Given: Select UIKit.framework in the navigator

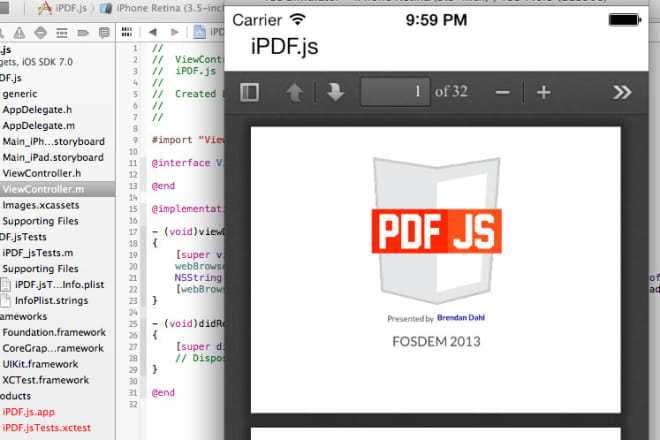Looking at the screenshot, I should pos(40,364).
